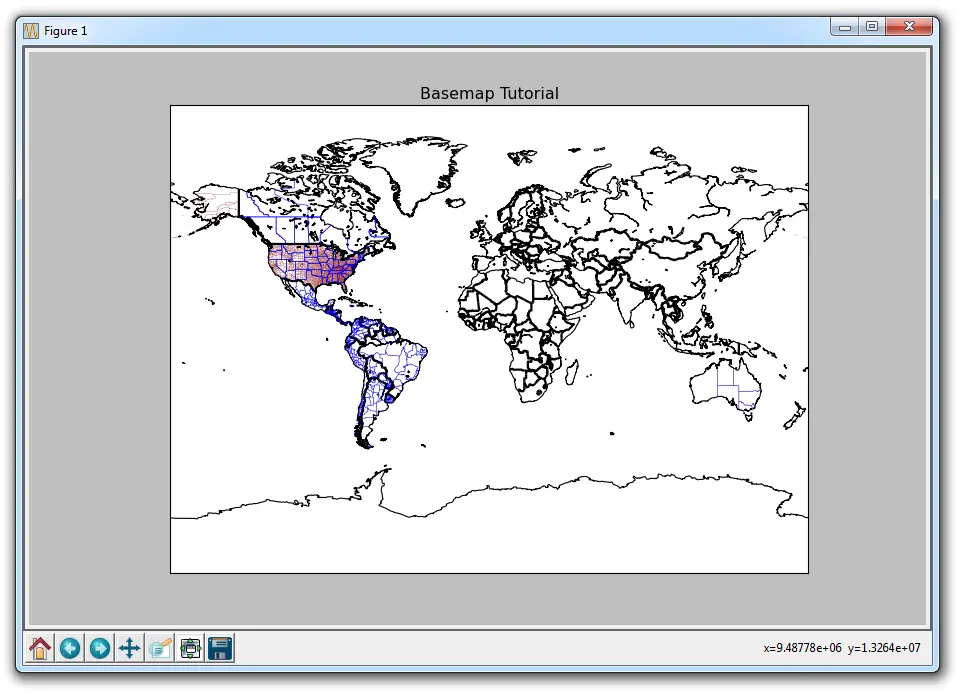Click the Figure 1 window icon
This screenshot has width=963, height=694.
click(31, 31)
